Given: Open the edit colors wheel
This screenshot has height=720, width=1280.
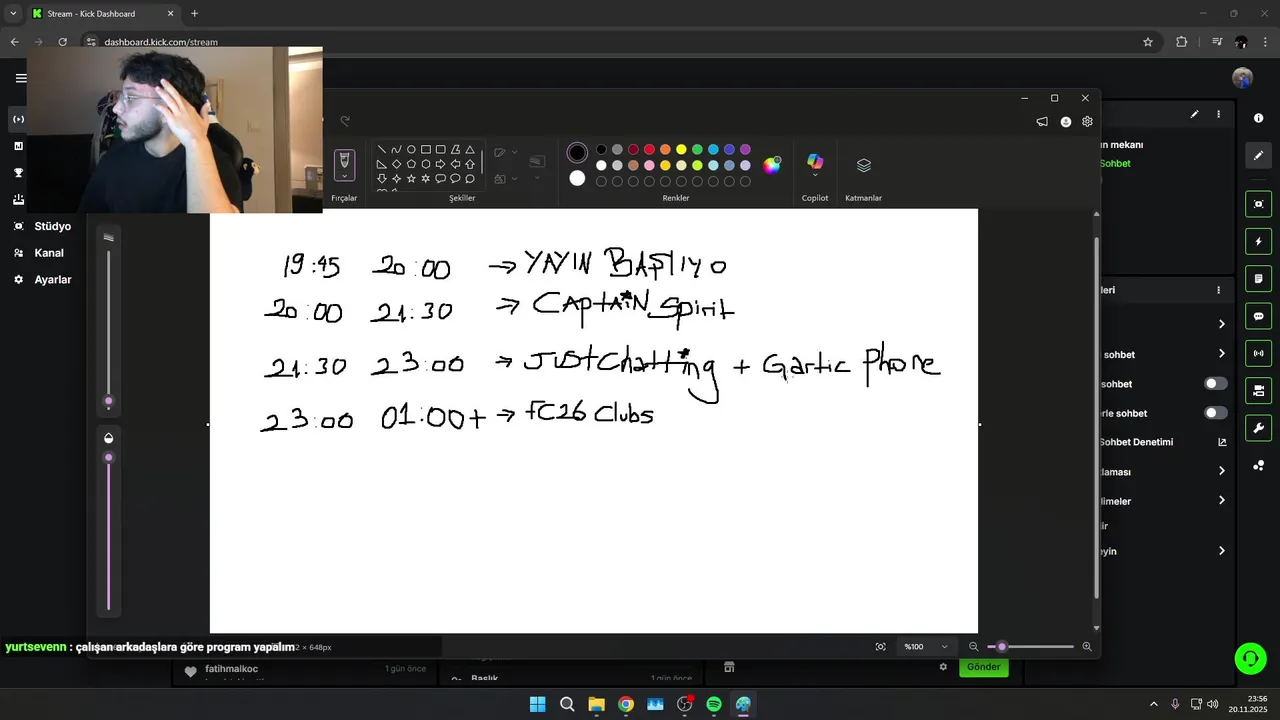Looking at the screenshot, I should [x=771, y=165].
